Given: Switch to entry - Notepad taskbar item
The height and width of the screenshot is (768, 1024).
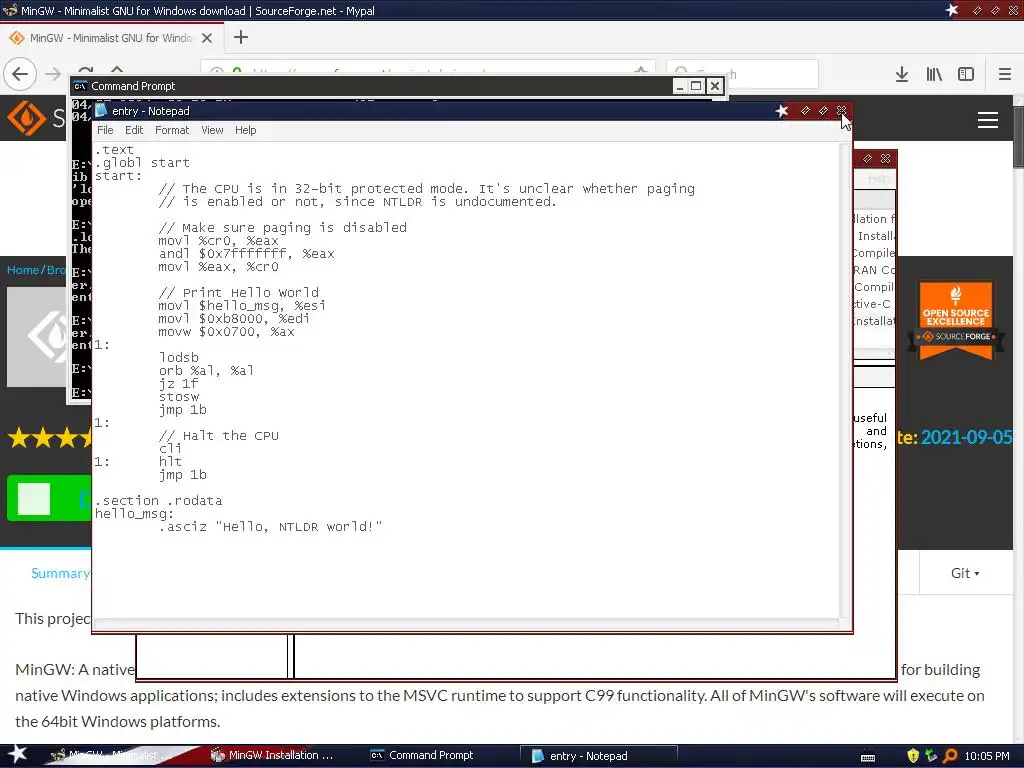Looking at the screenshot, I should tap(598, 756).
